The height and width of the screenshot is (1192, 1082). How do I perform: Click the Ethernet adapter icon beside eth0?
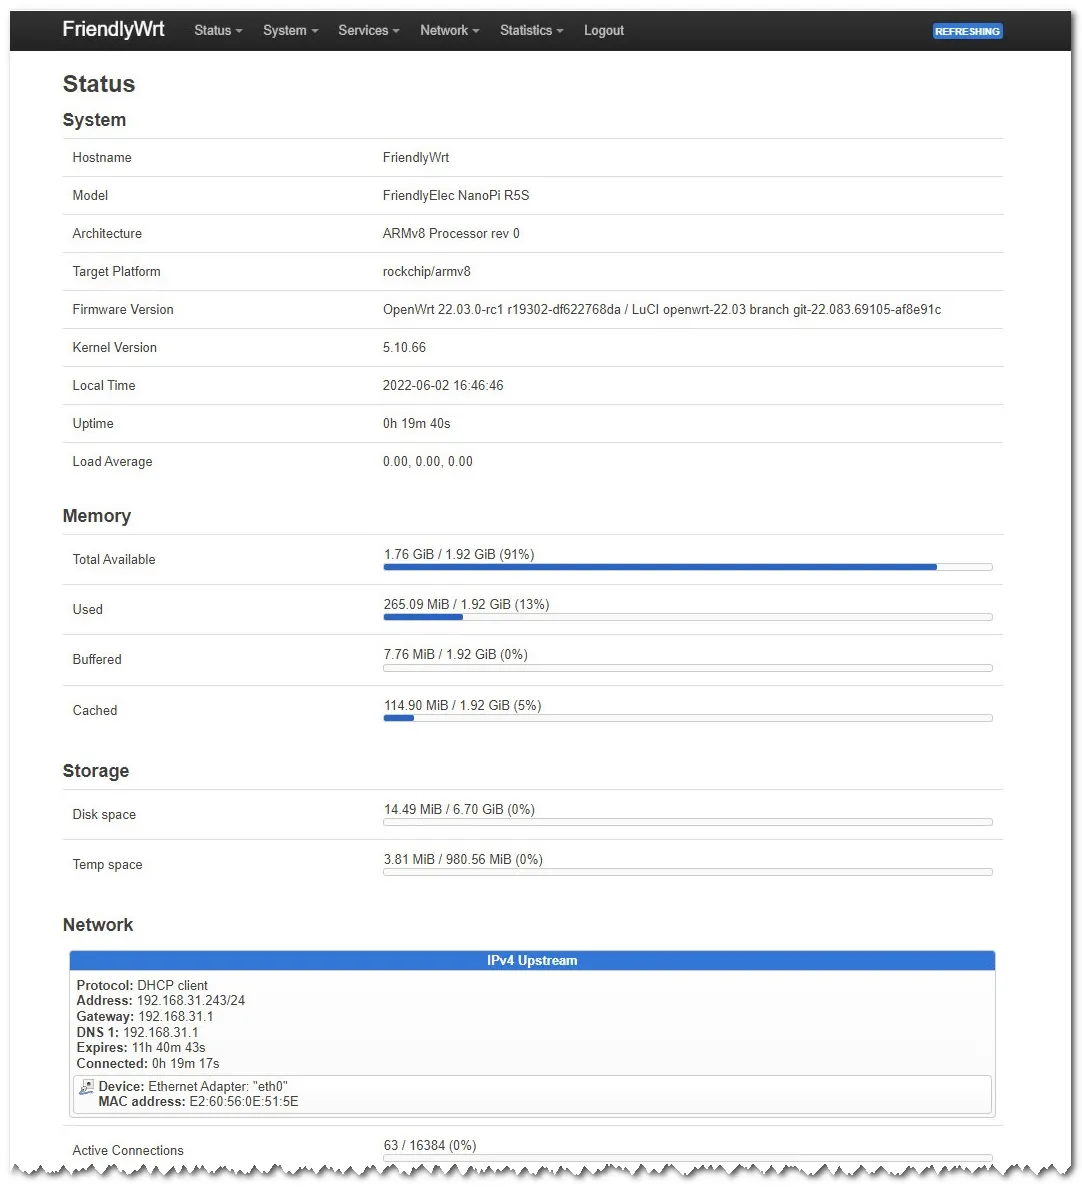pos(87,1087)
